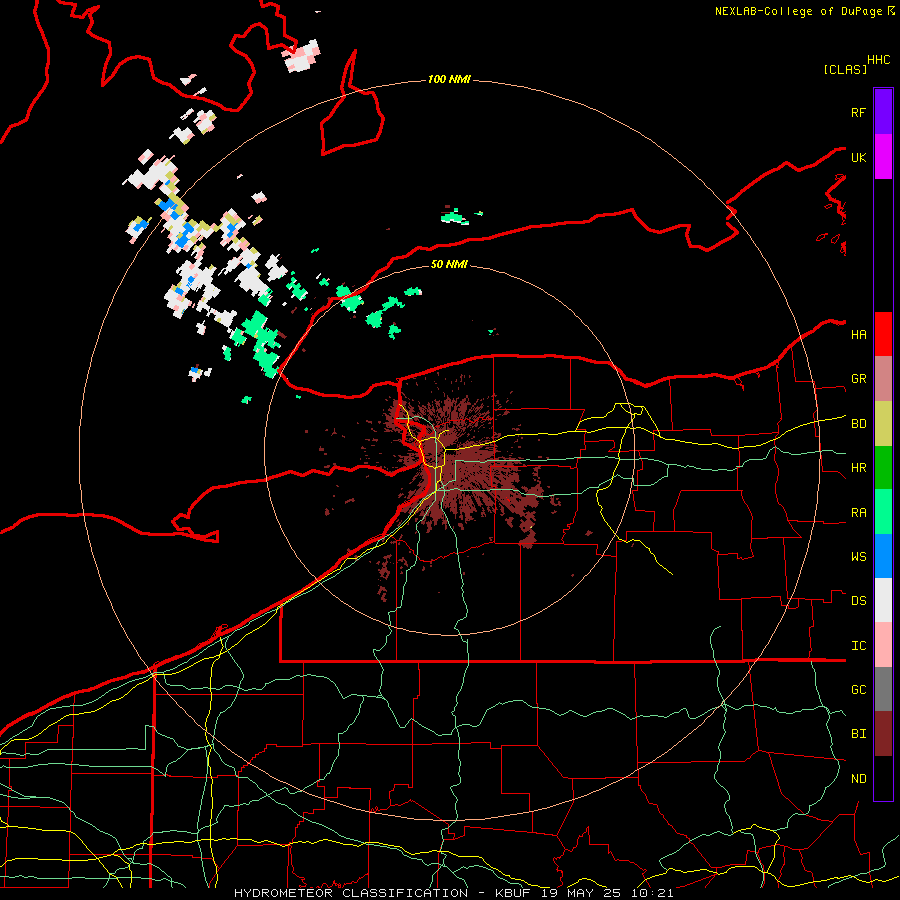Pick the HR green legend swatch
Viewport: 900px width, 900px height.
(x=883, y=467)
